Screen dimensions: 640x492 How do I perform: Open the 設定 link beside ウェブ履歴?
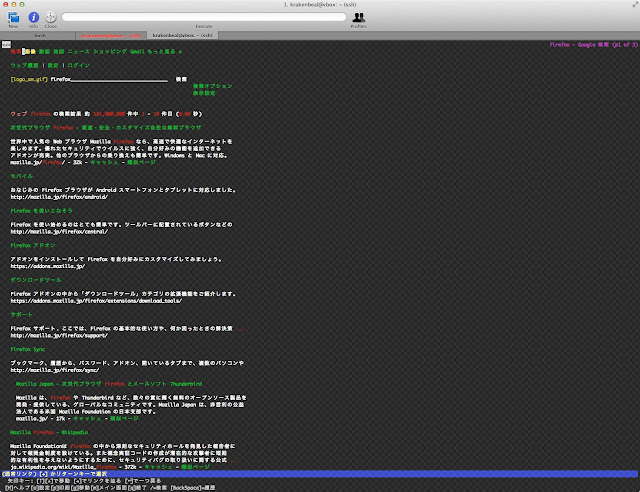(53, 65)
